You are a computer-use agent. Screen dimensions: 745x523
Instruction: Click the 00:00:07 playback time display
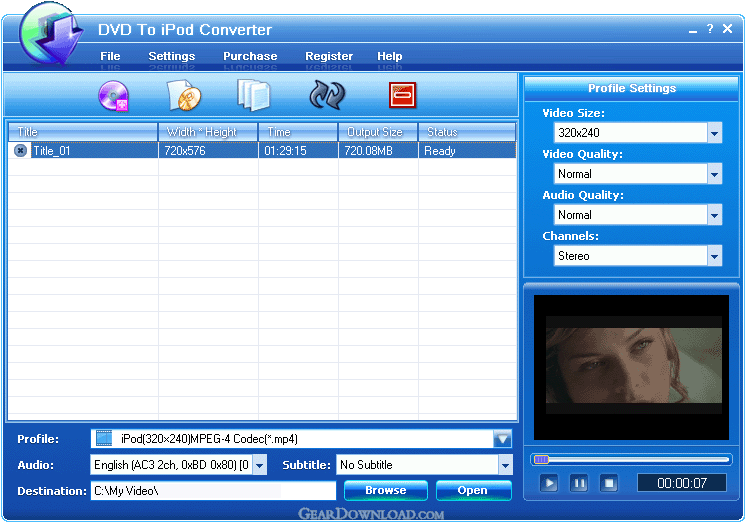682,483
